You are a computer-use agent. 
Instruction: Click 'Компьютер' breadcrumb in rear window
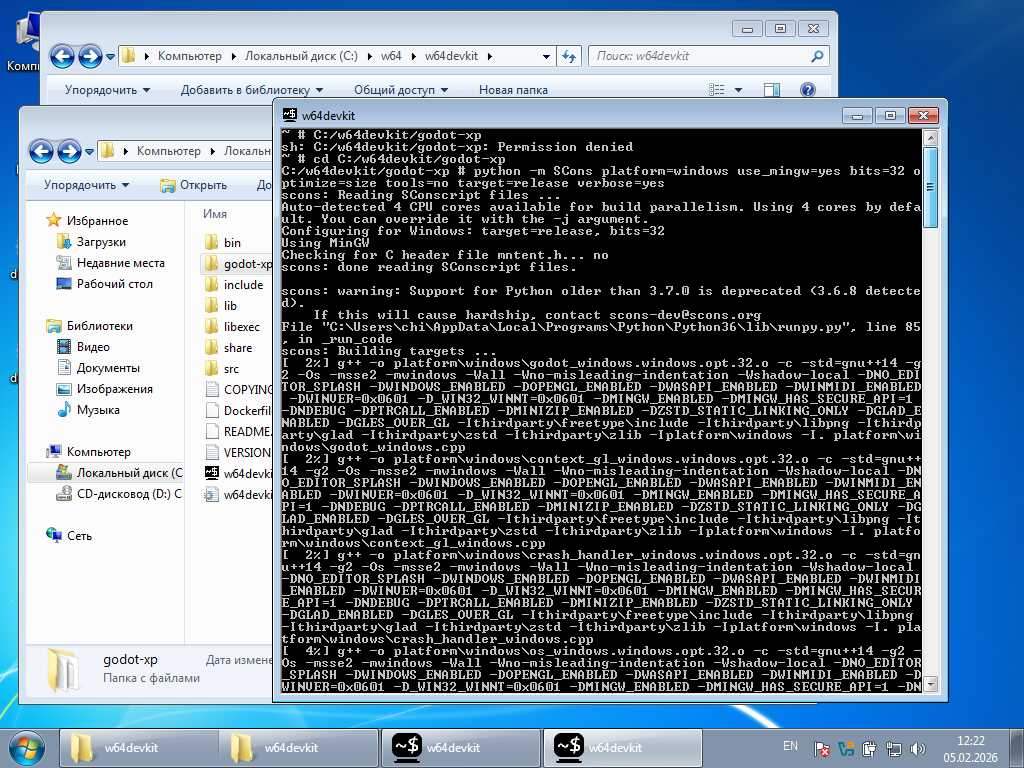coord(189,56)
